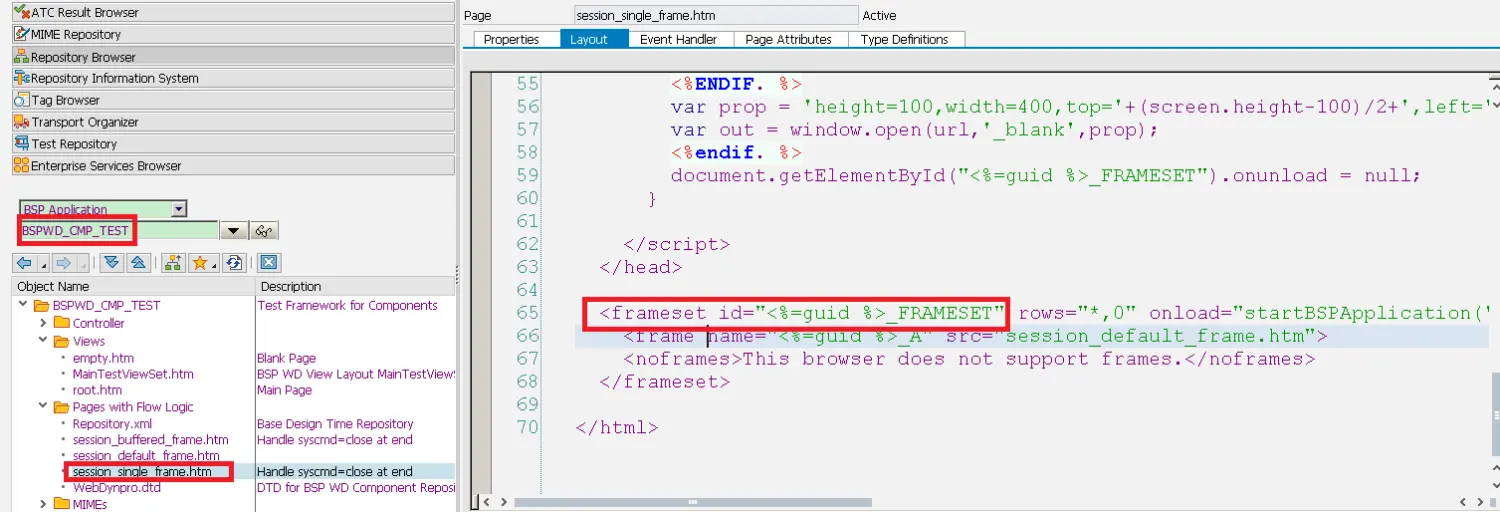Click the Expand all nodes icon
1500x512 pixels.
coord(112,263)
